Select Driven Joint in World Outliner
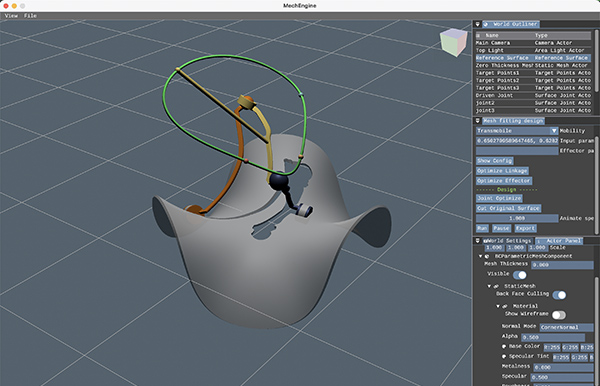 pyautogui.click(x=533, y=95)
